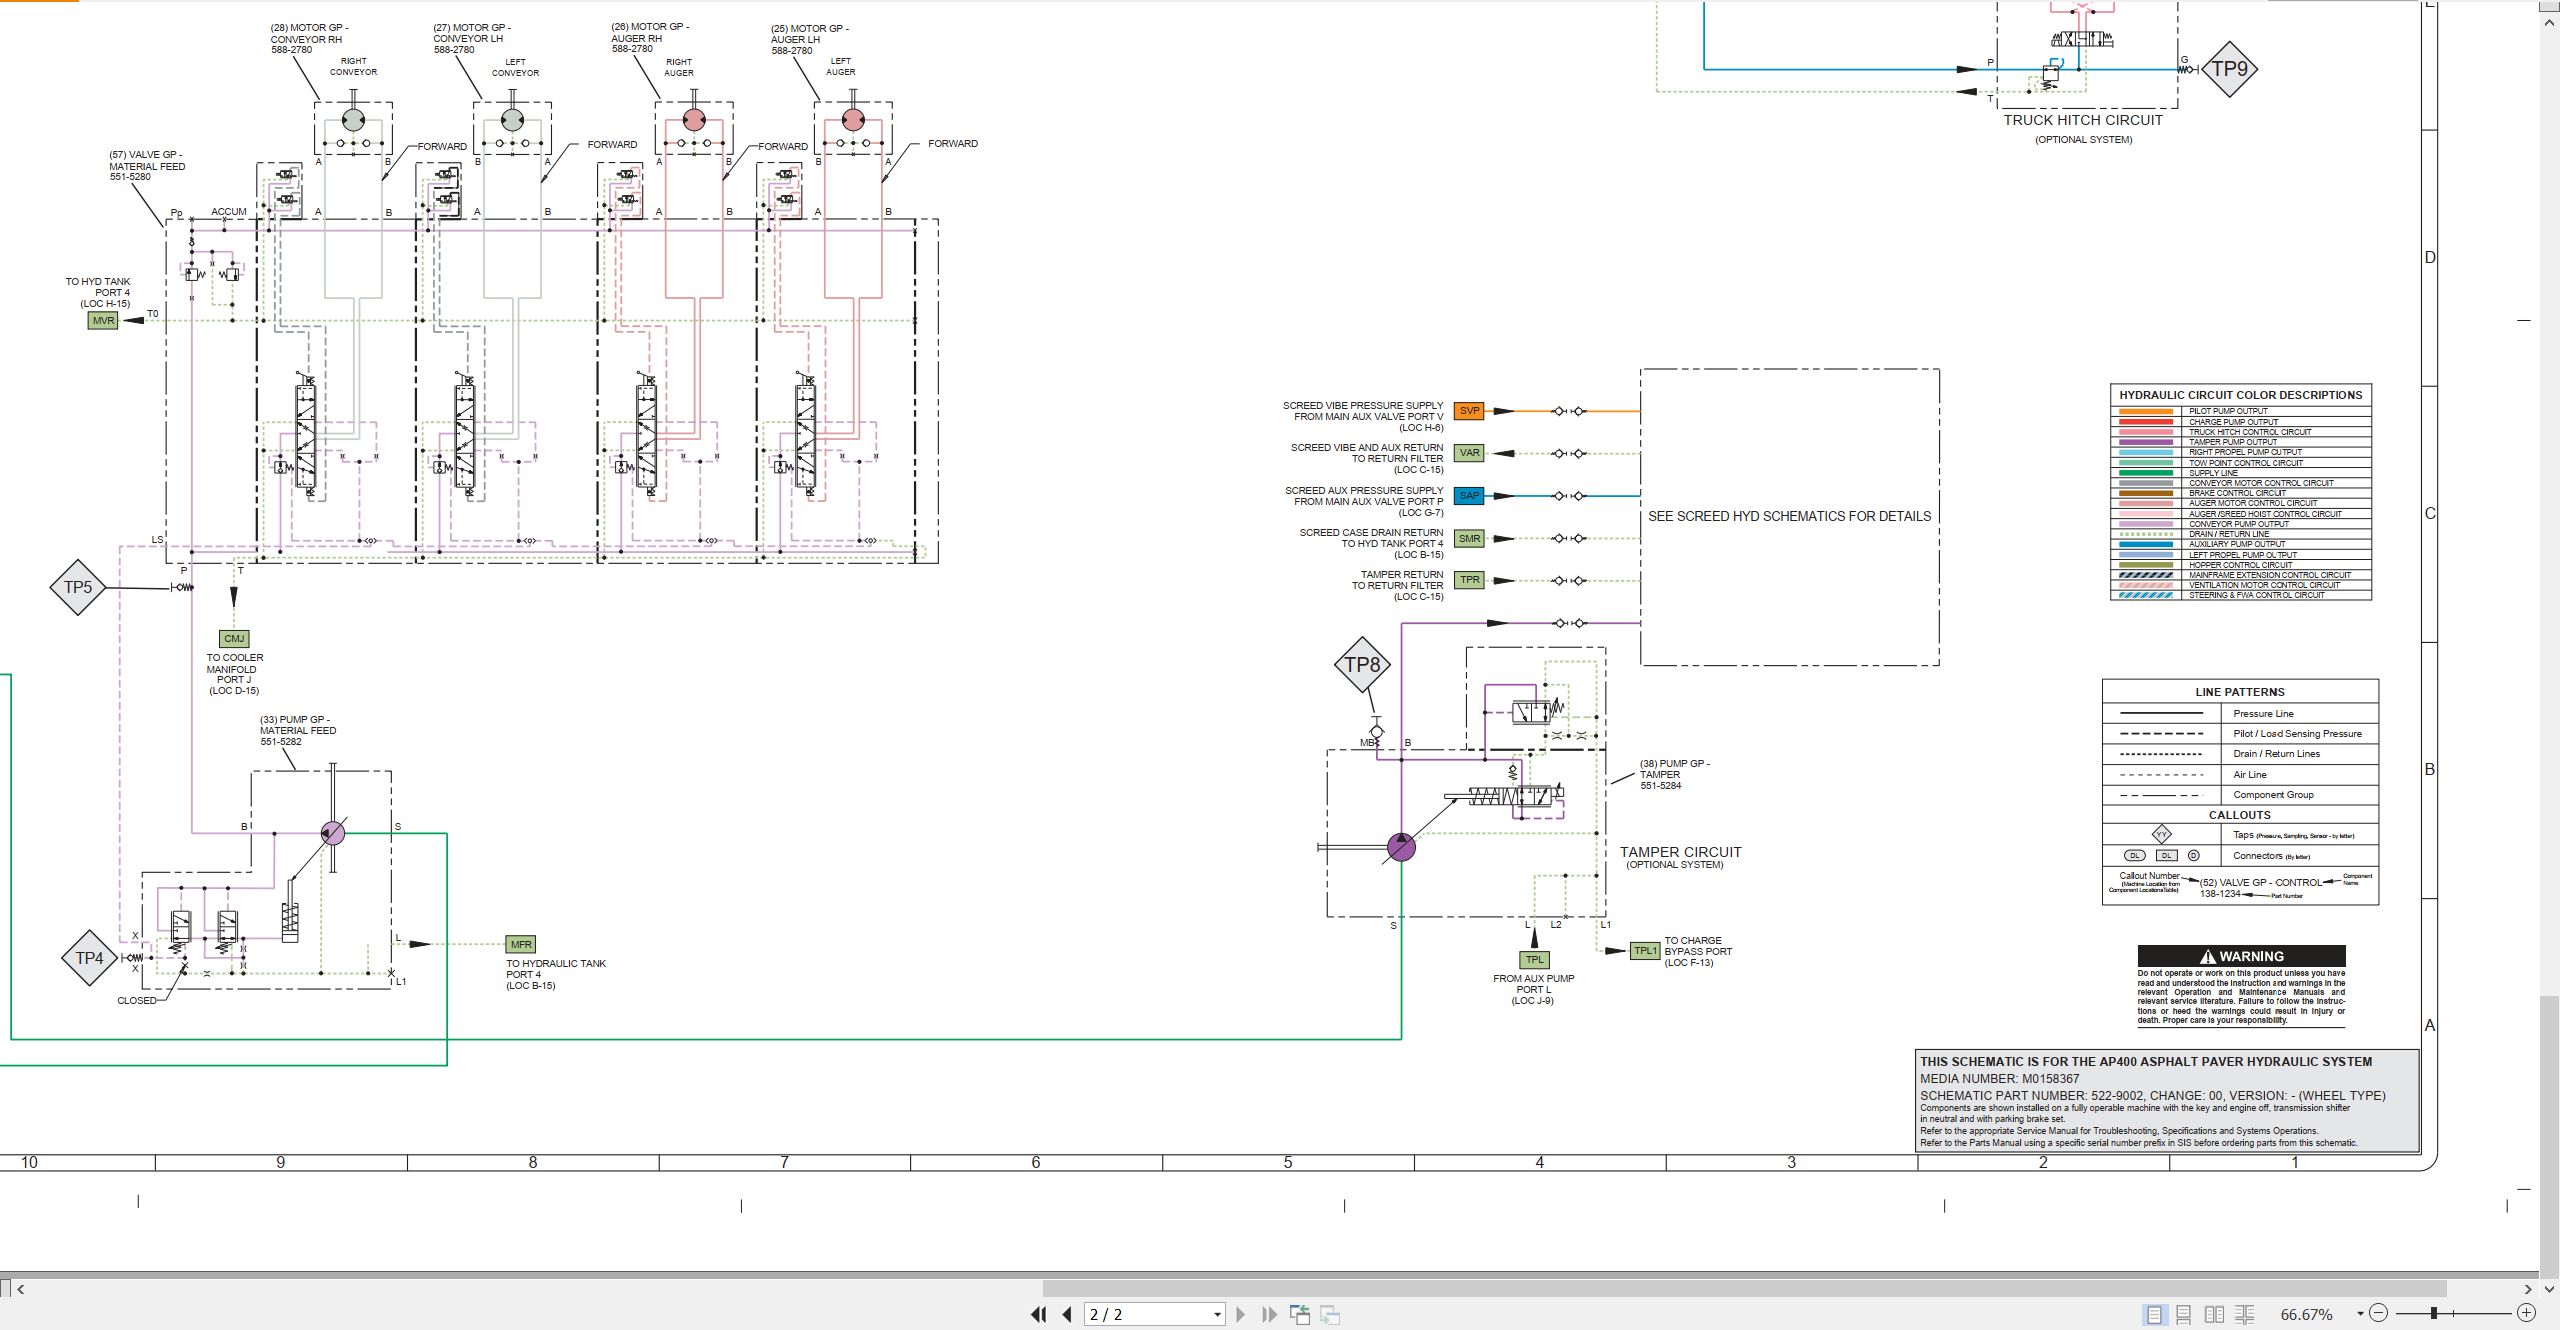Click the TP8 test port diamond
The width and height of the screenshot is (2560, 1330).
coord(1362,665)
